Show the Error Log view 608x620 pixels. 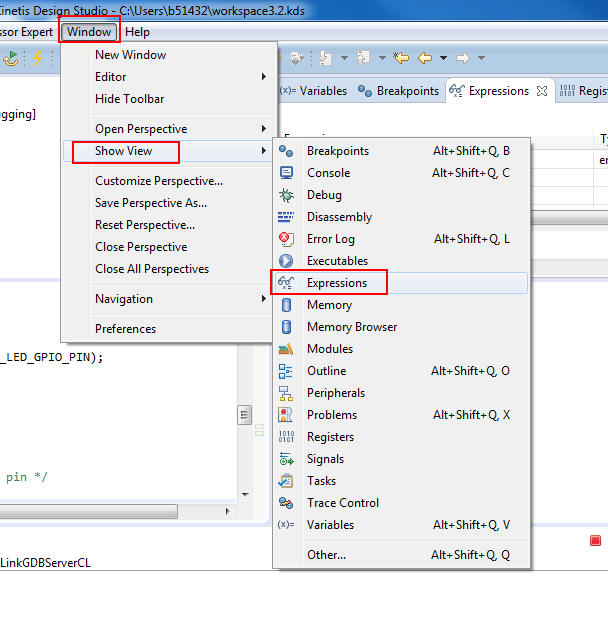[401, 239]
